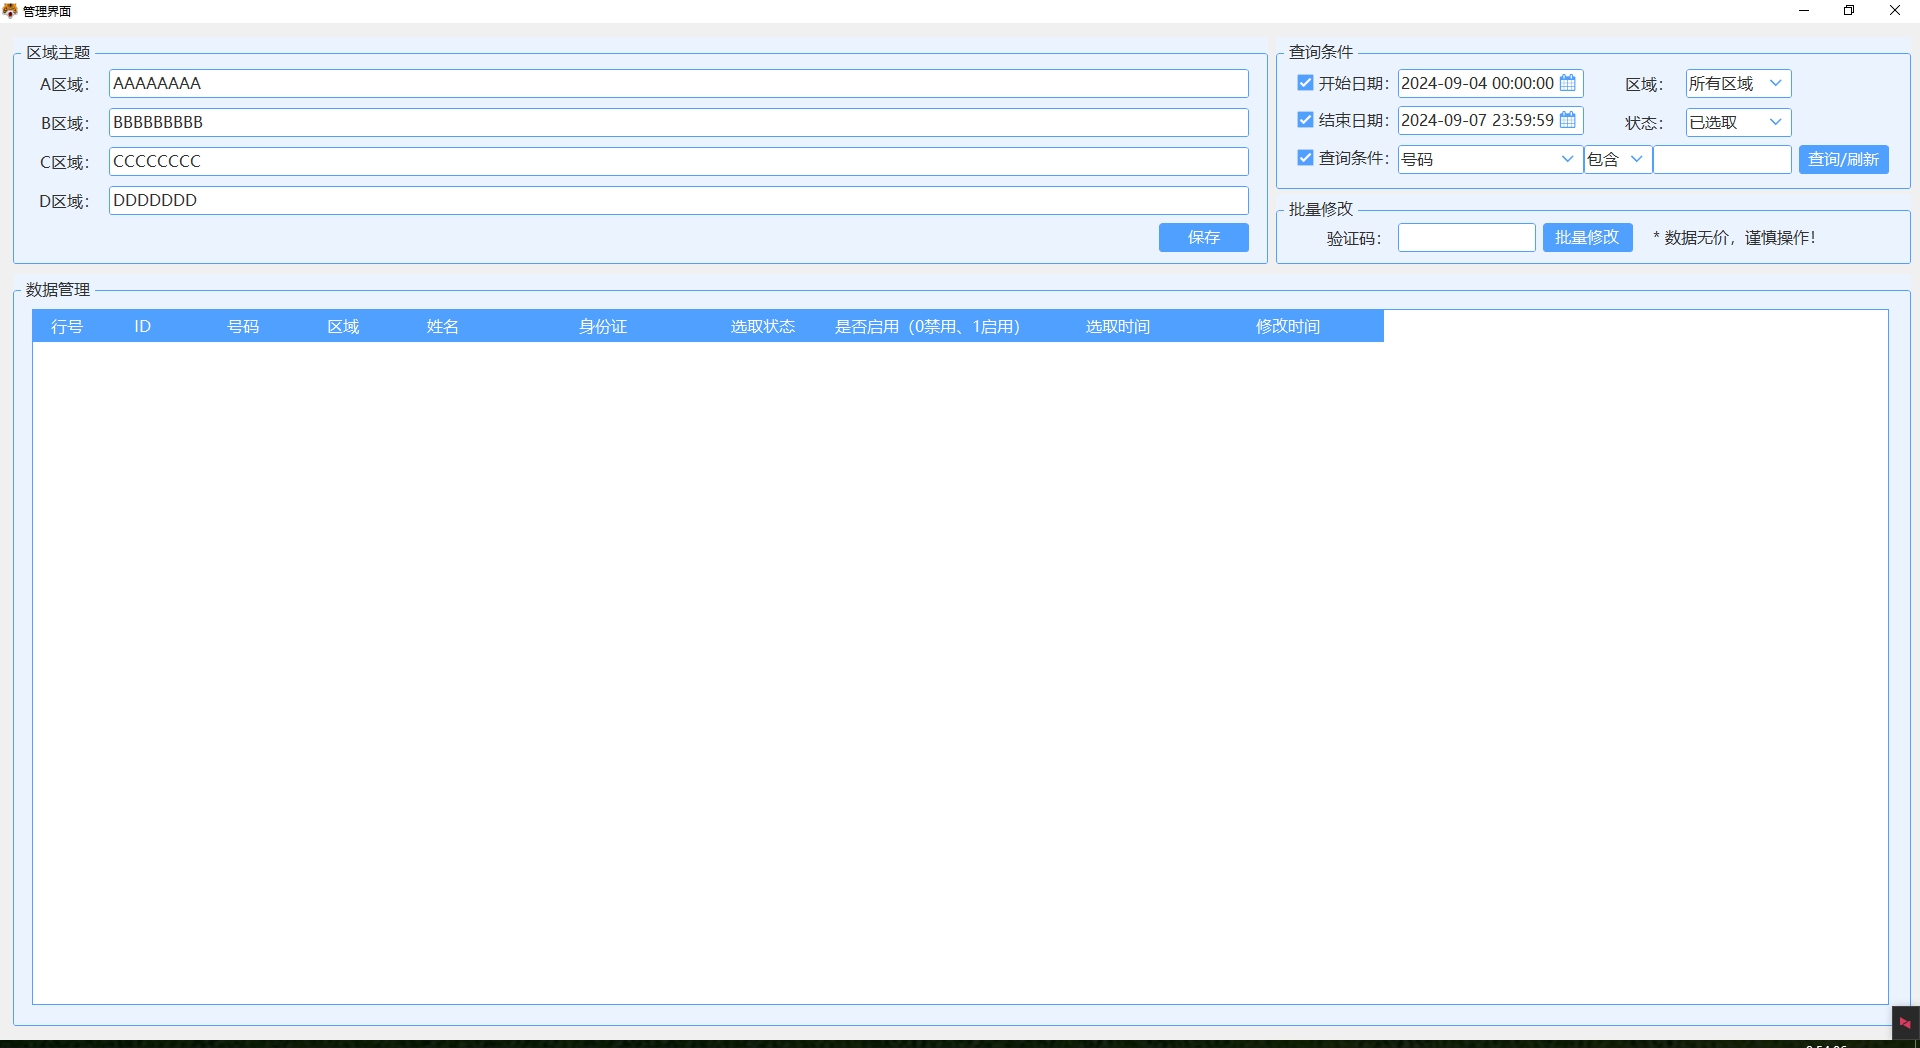Click the 批量修改 button

1587,238
